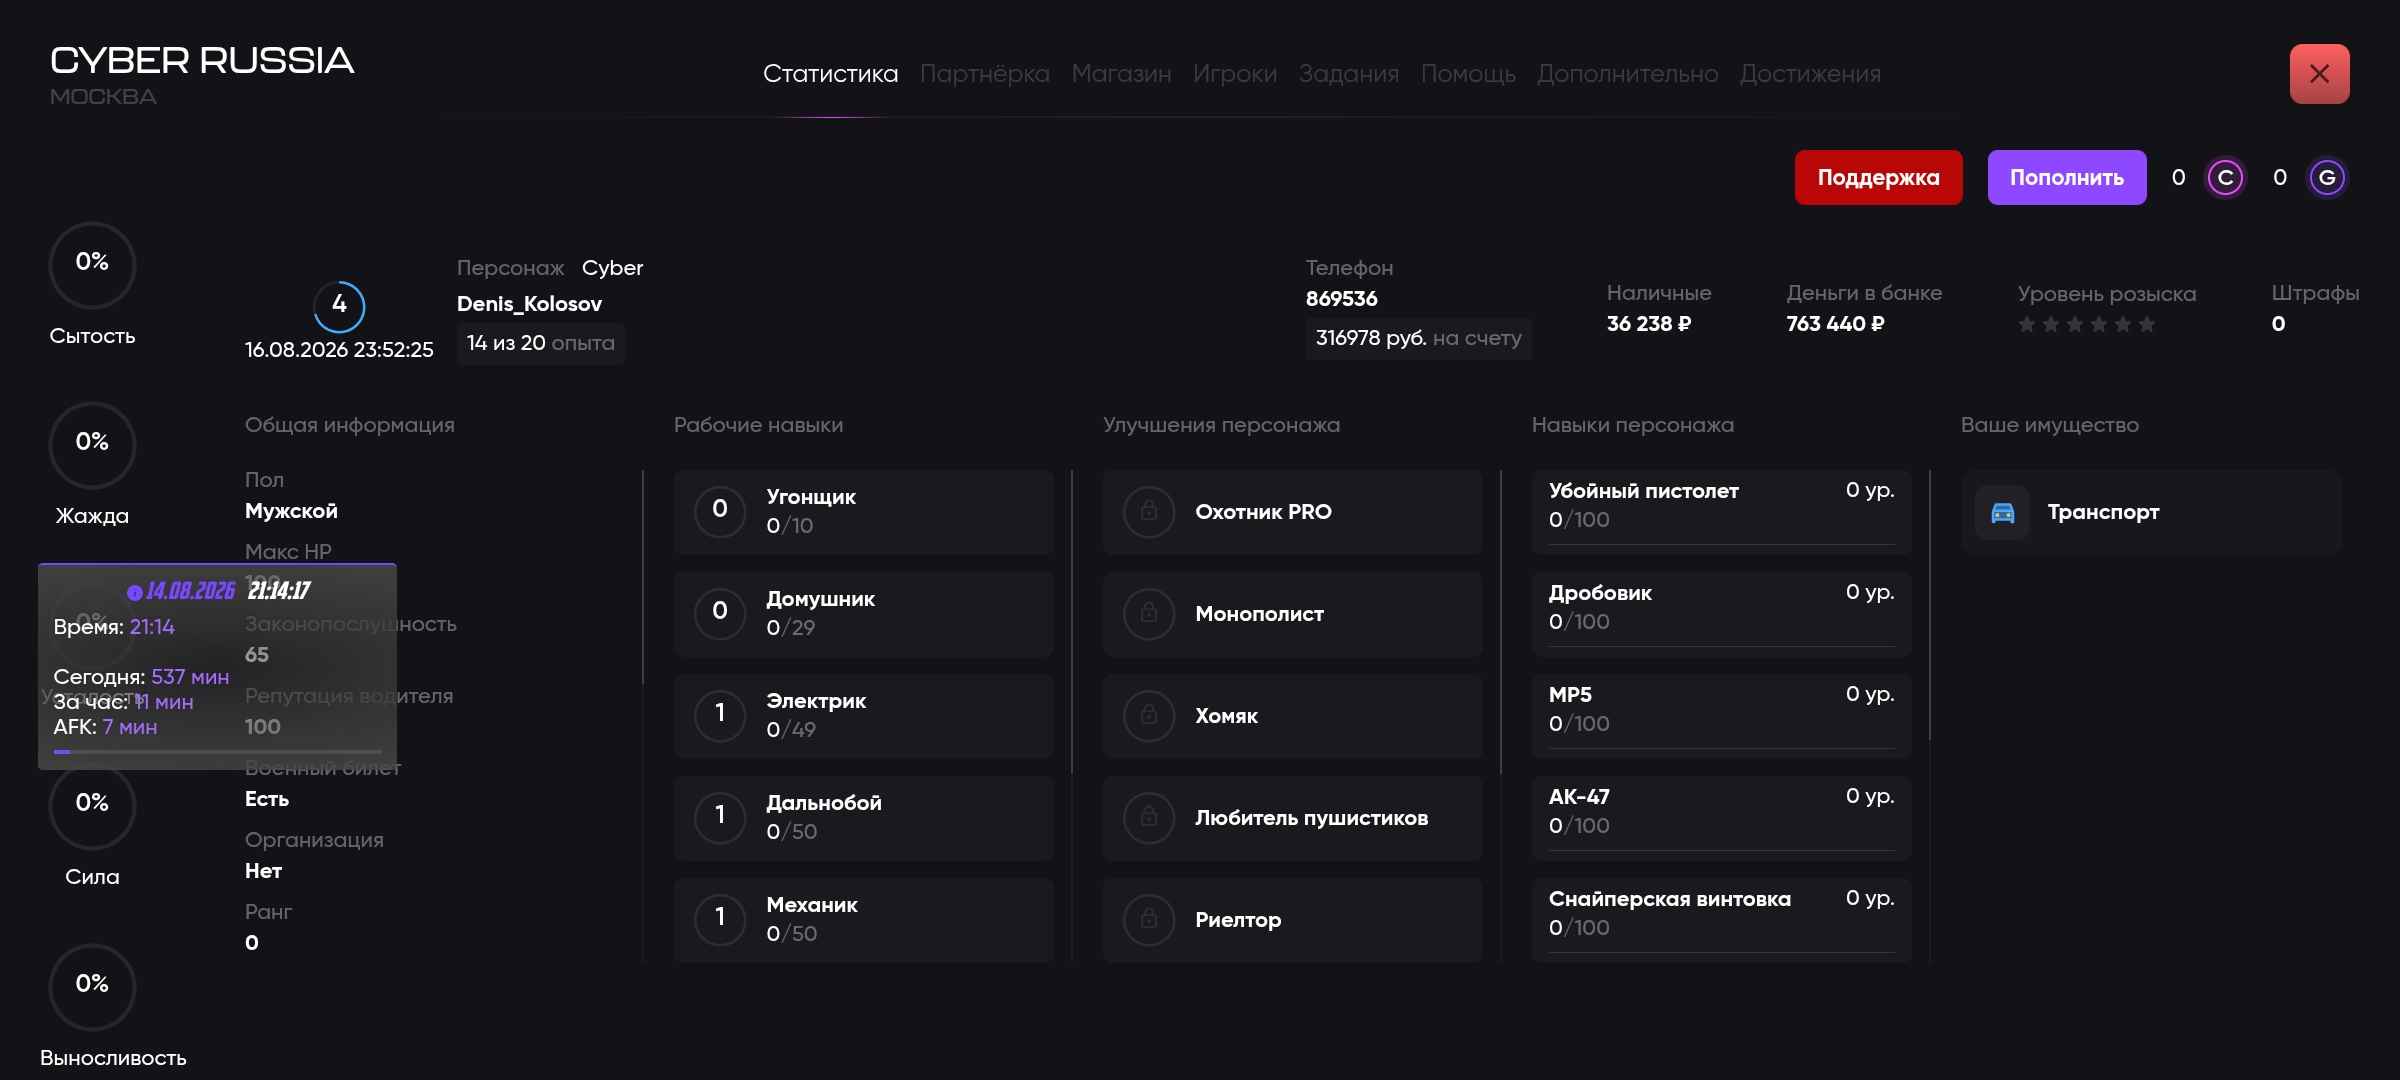Click the Сегодня: 537 мин playtime text
Viewport: 2400px width, 1080px height.
pos(141,677)
